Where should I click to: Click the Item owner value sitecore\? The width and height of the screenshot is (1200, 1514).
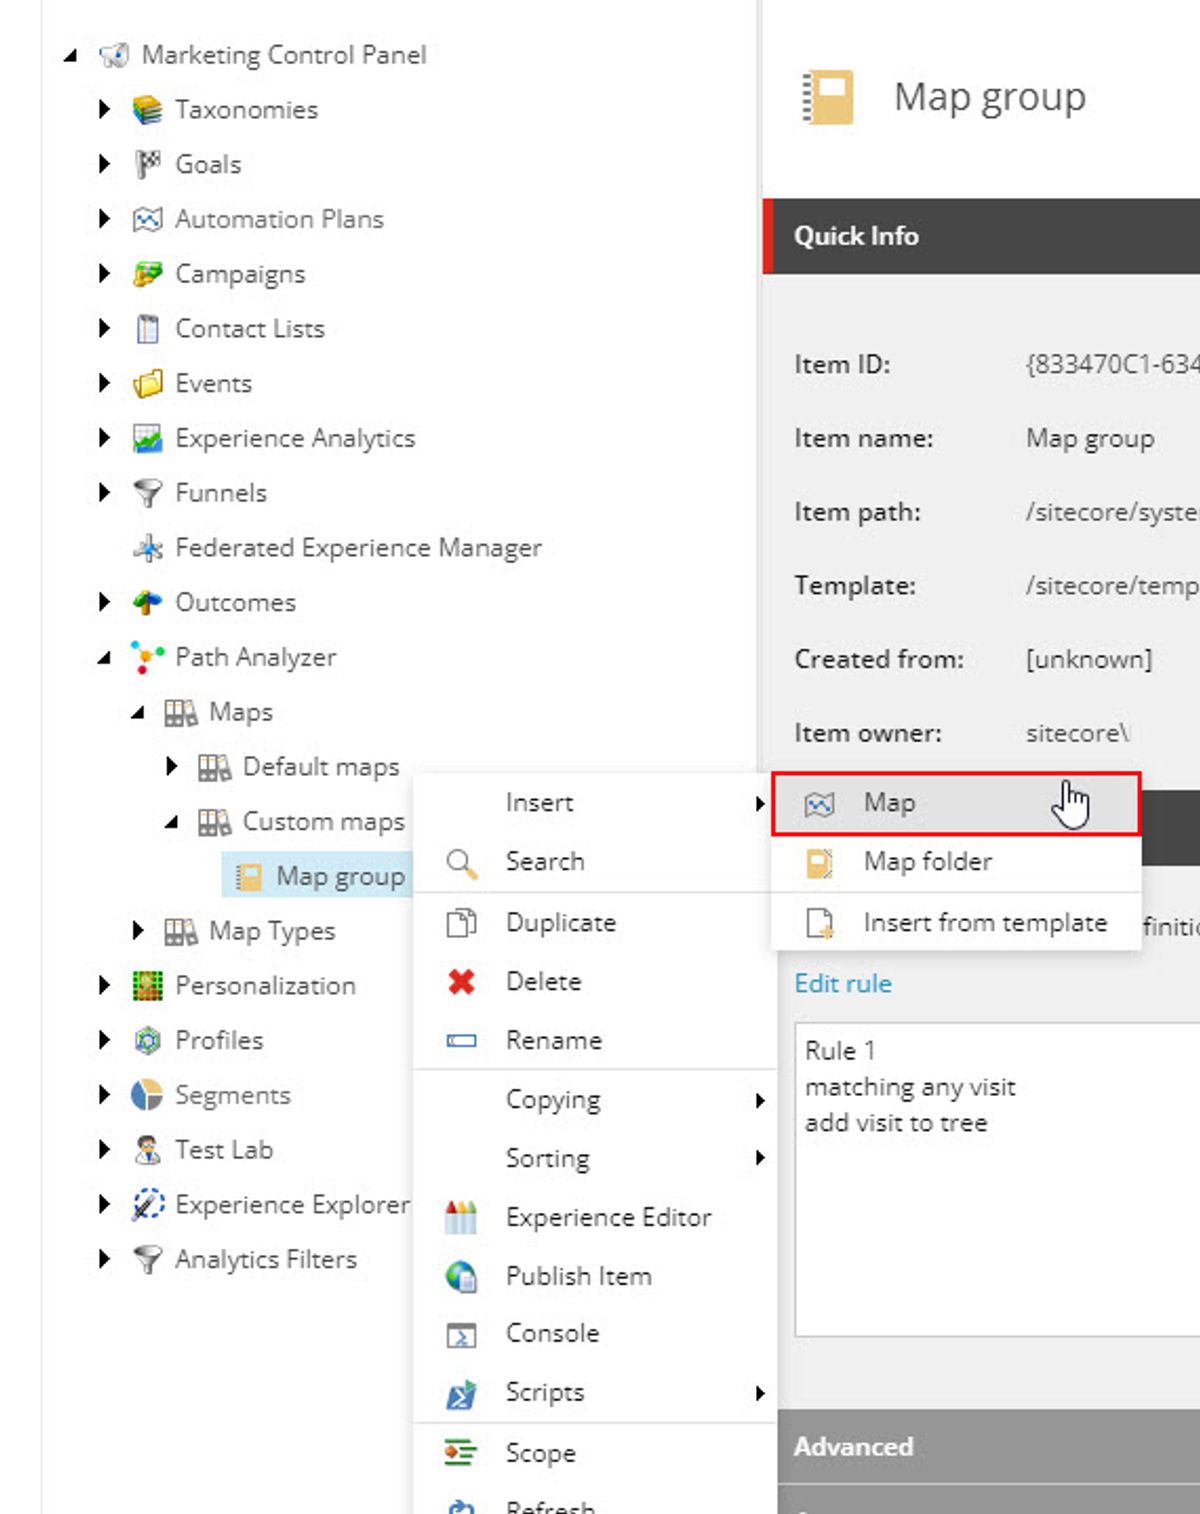tap(1078, 733)
